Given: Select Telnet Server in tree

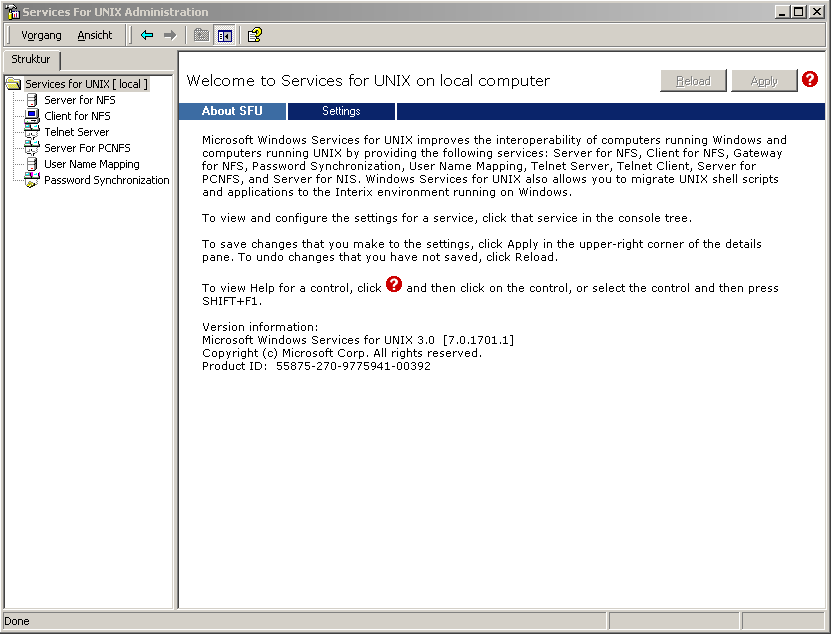Looking at the screenshot, I should pyautogui.click(x=76, y=132).
